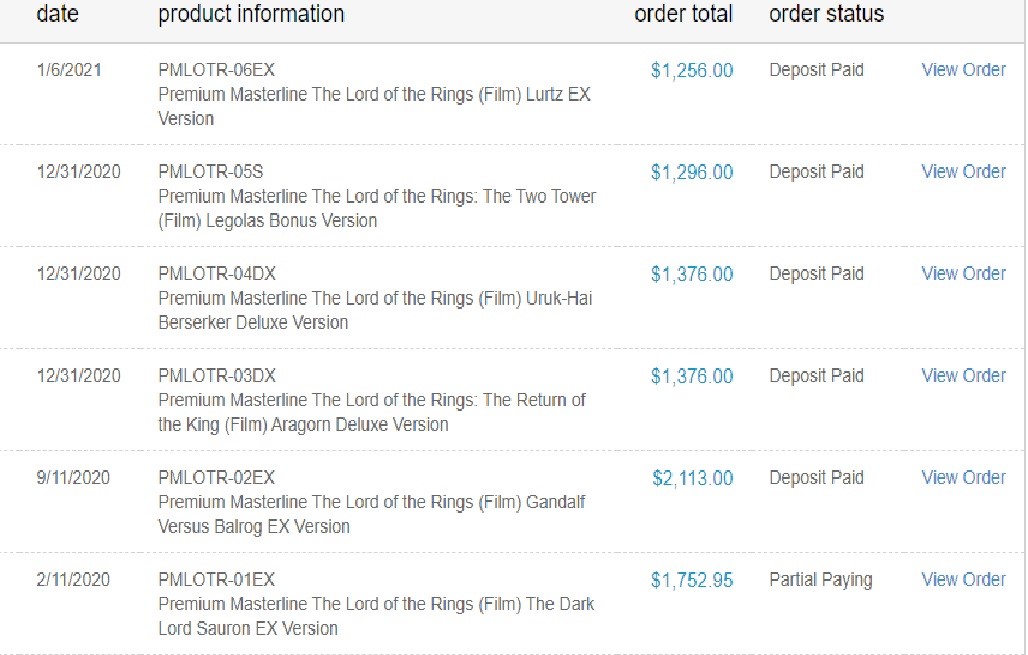Open View Order for Uruk-Hai Berserker Deluxe
Image resolution: width=1028 pixels, height=655 pixels.
963,273
